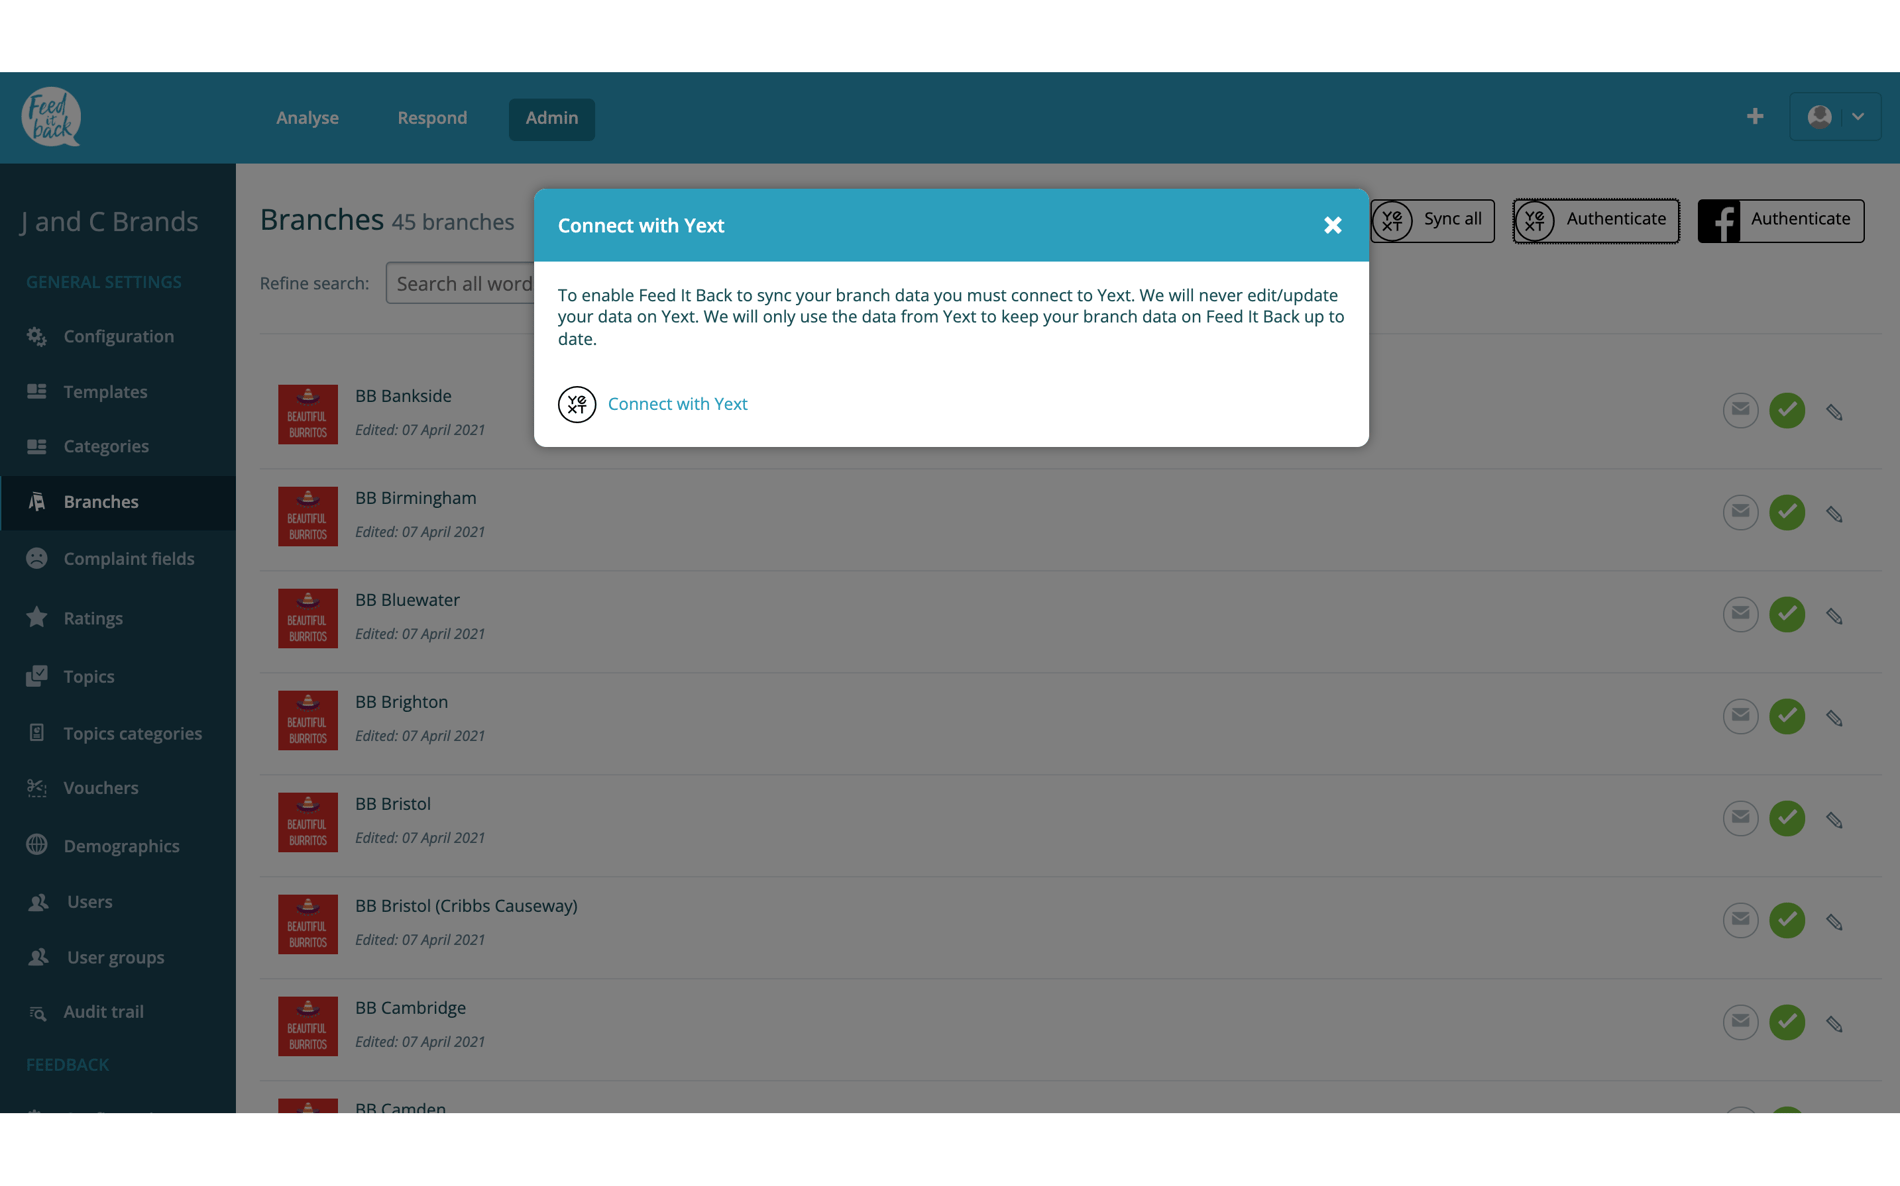
Task: Open the BB Bristol (Cribbs Causeway) name
Action: click(466, 906)
